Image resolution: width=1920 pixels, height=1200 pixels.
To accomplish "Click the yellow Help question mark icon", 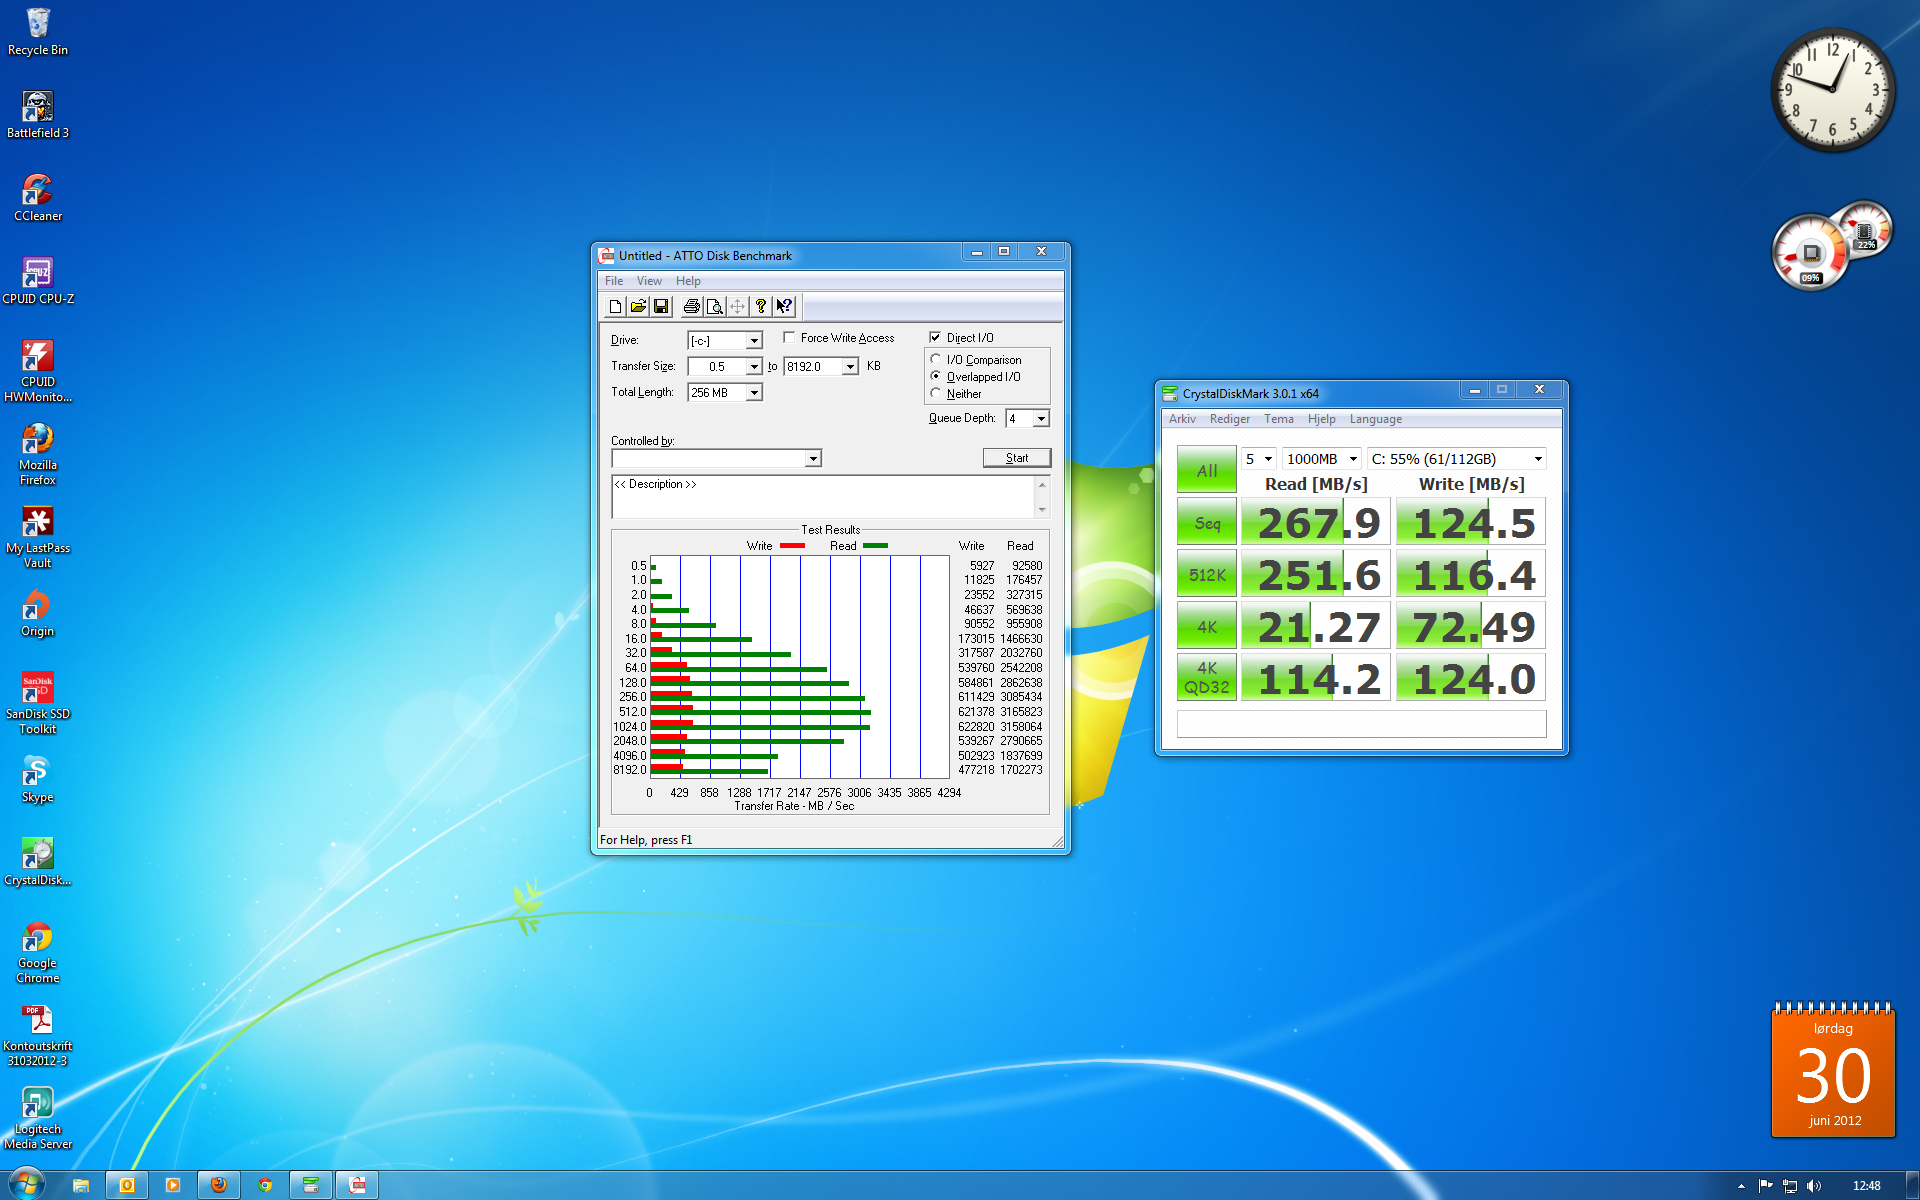I will point(761,307).
